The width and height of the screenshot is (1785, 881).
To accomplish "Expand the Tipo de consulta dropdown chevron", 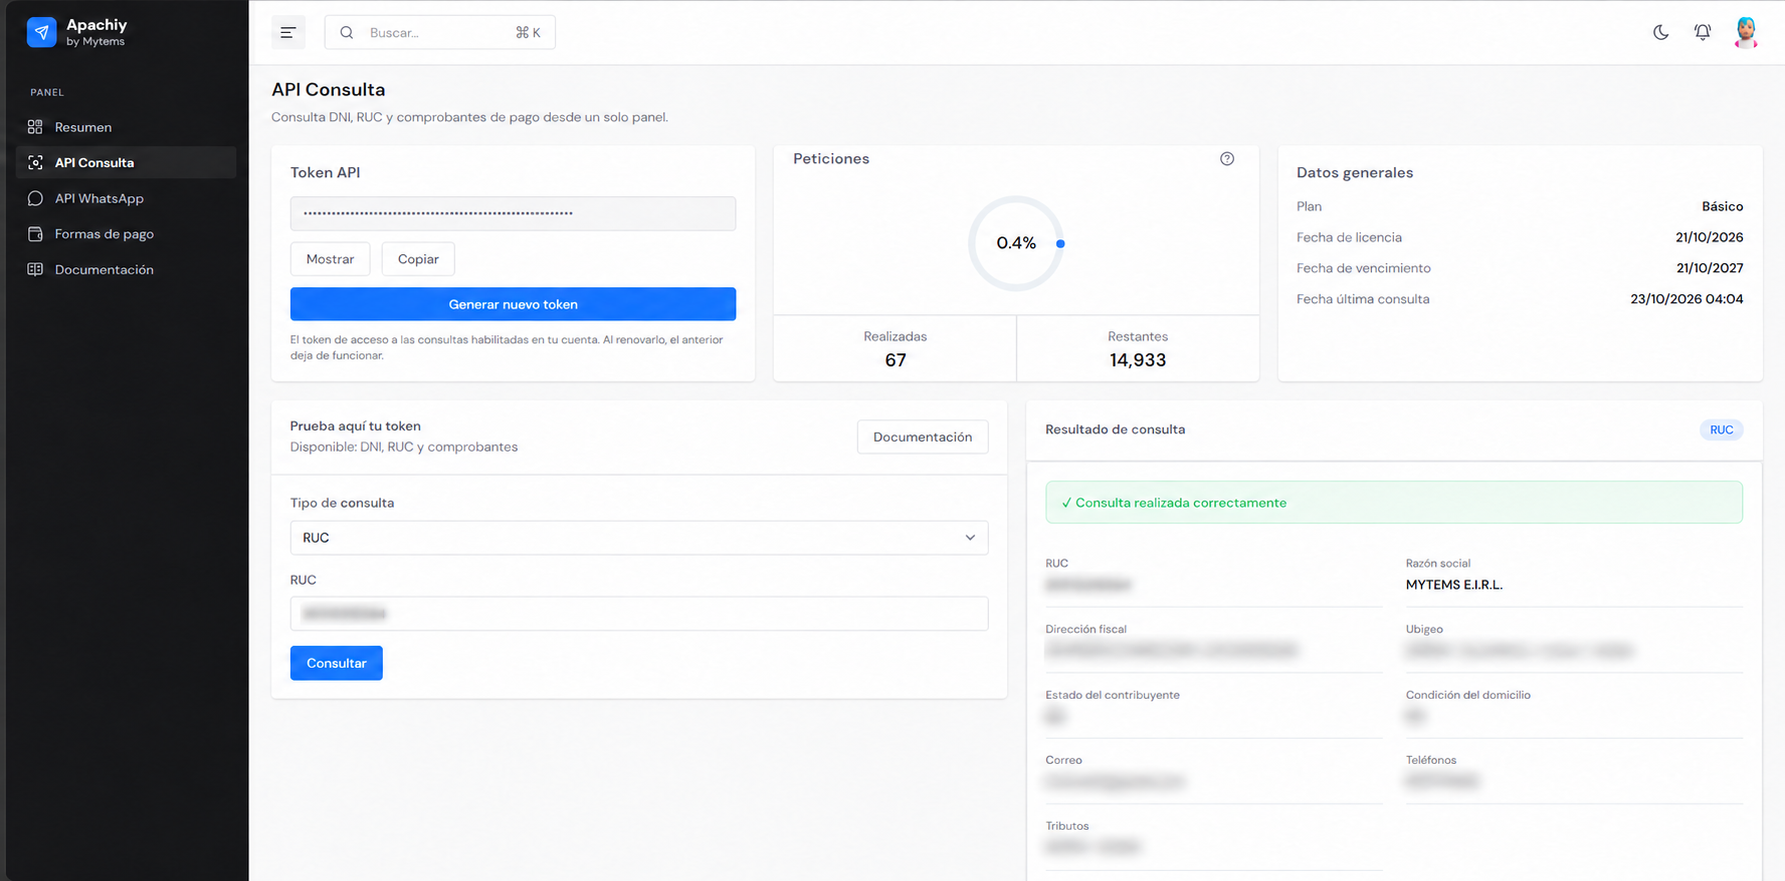I will (x=970, y=538).
